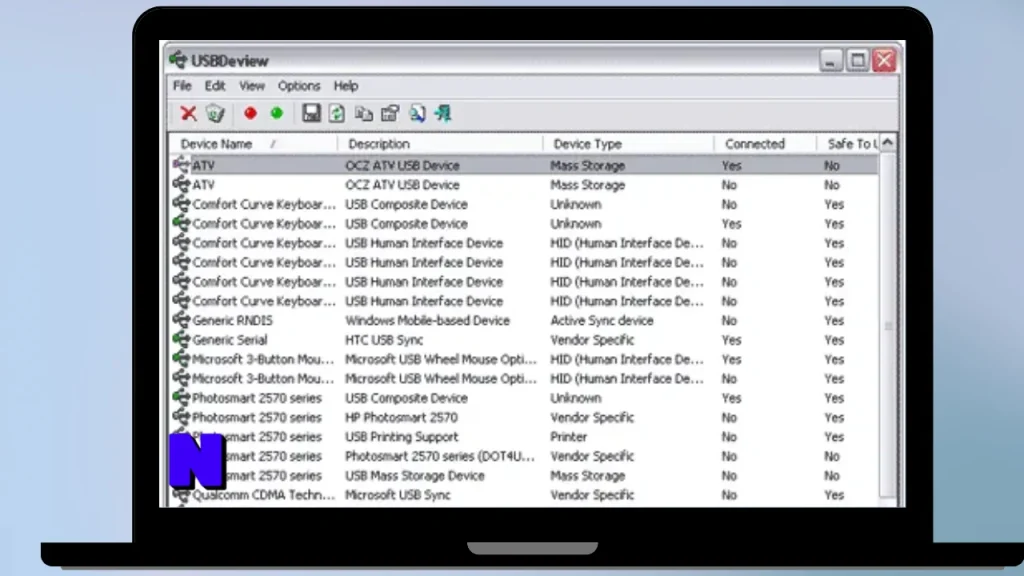Click the vertical scrollbar thumb
The image size is (1024, 576).
click(x=888, y=325)
